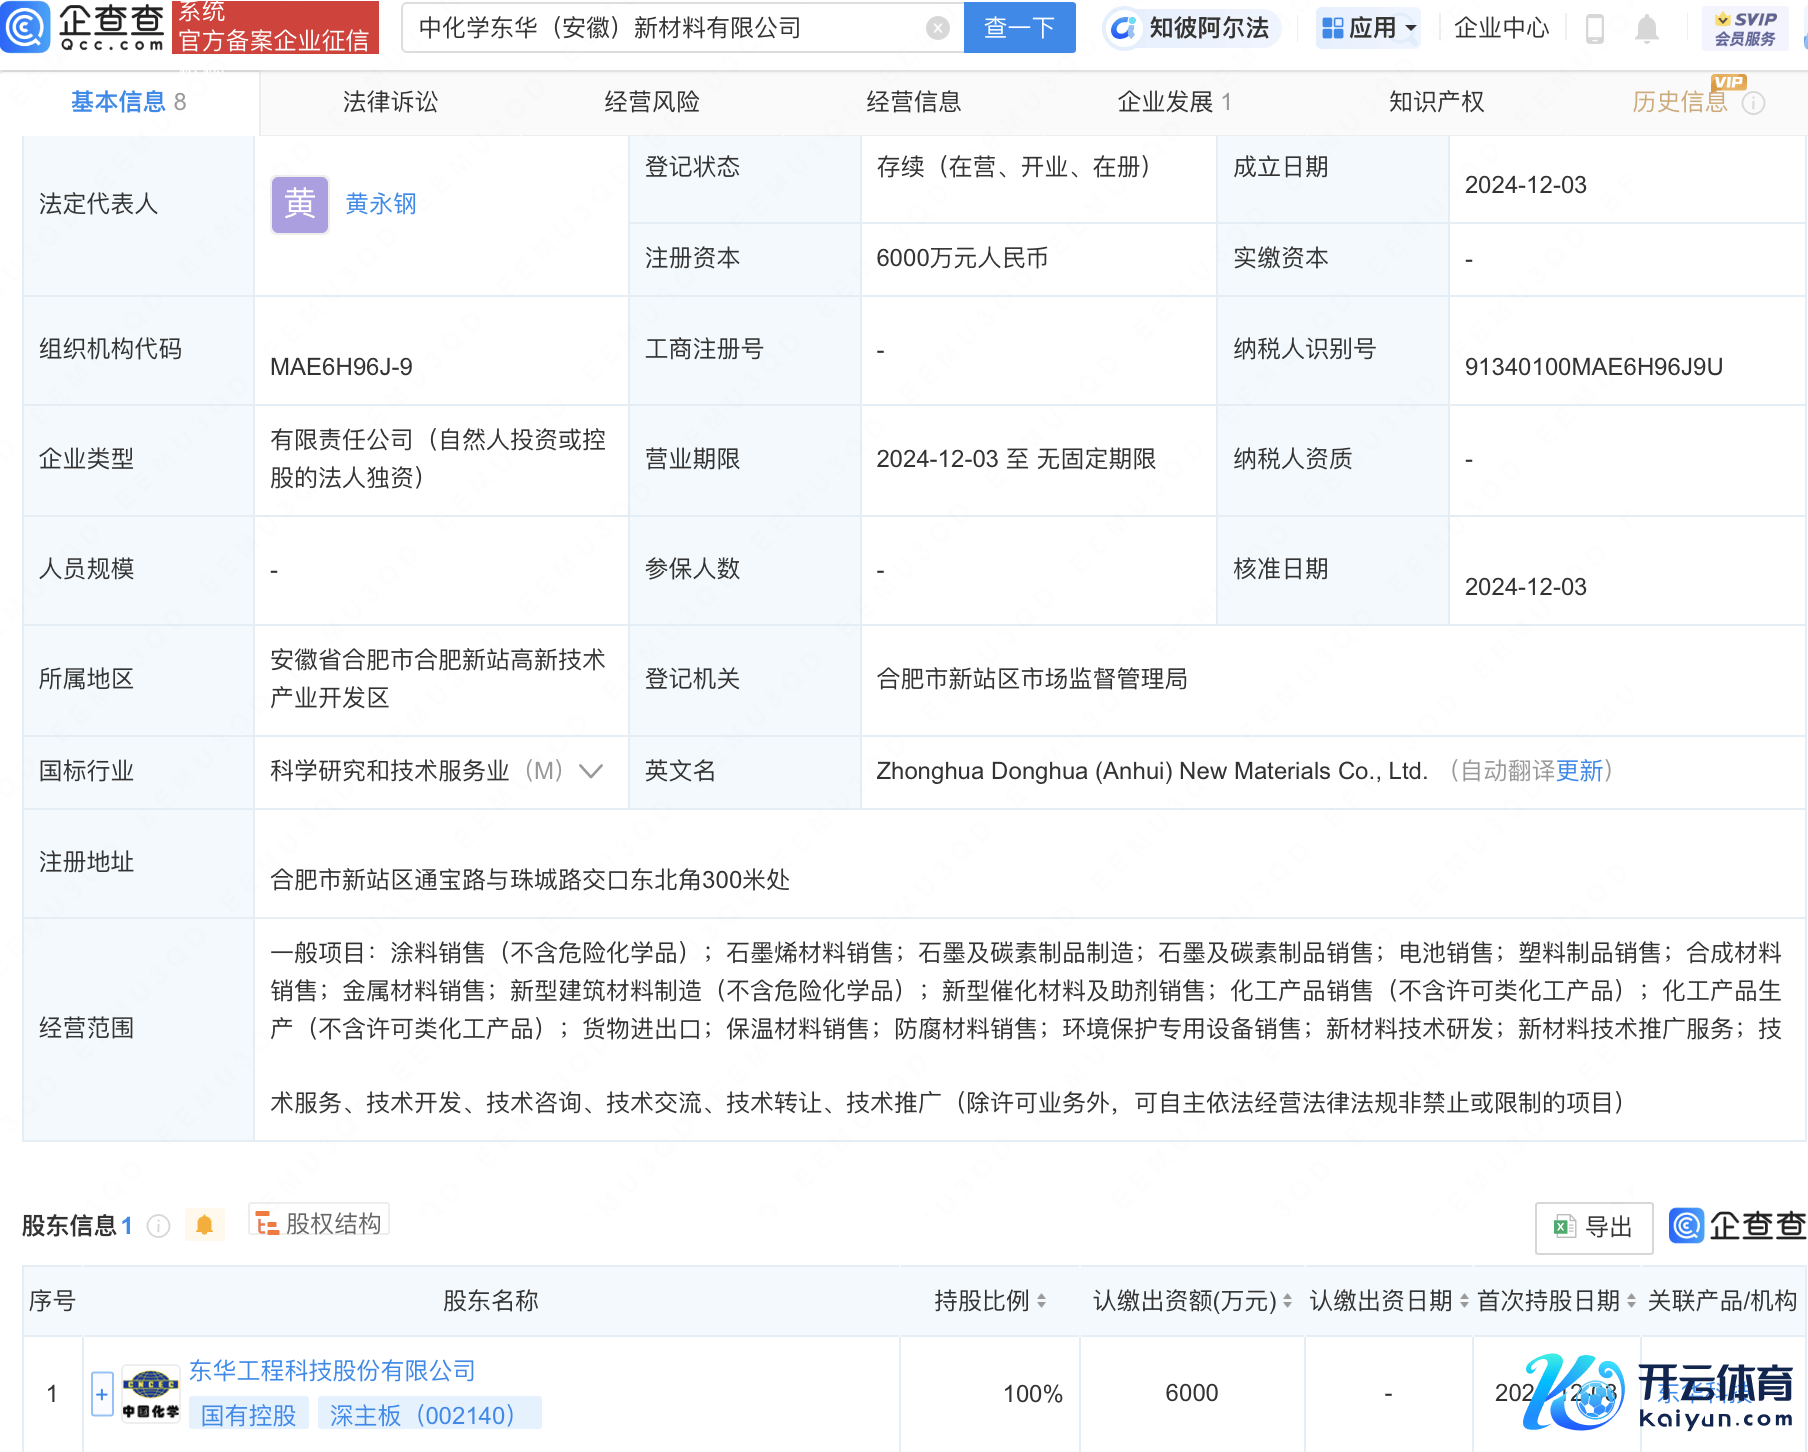
Task: Open the notification bell in header
Action: tap(1646, 29)
